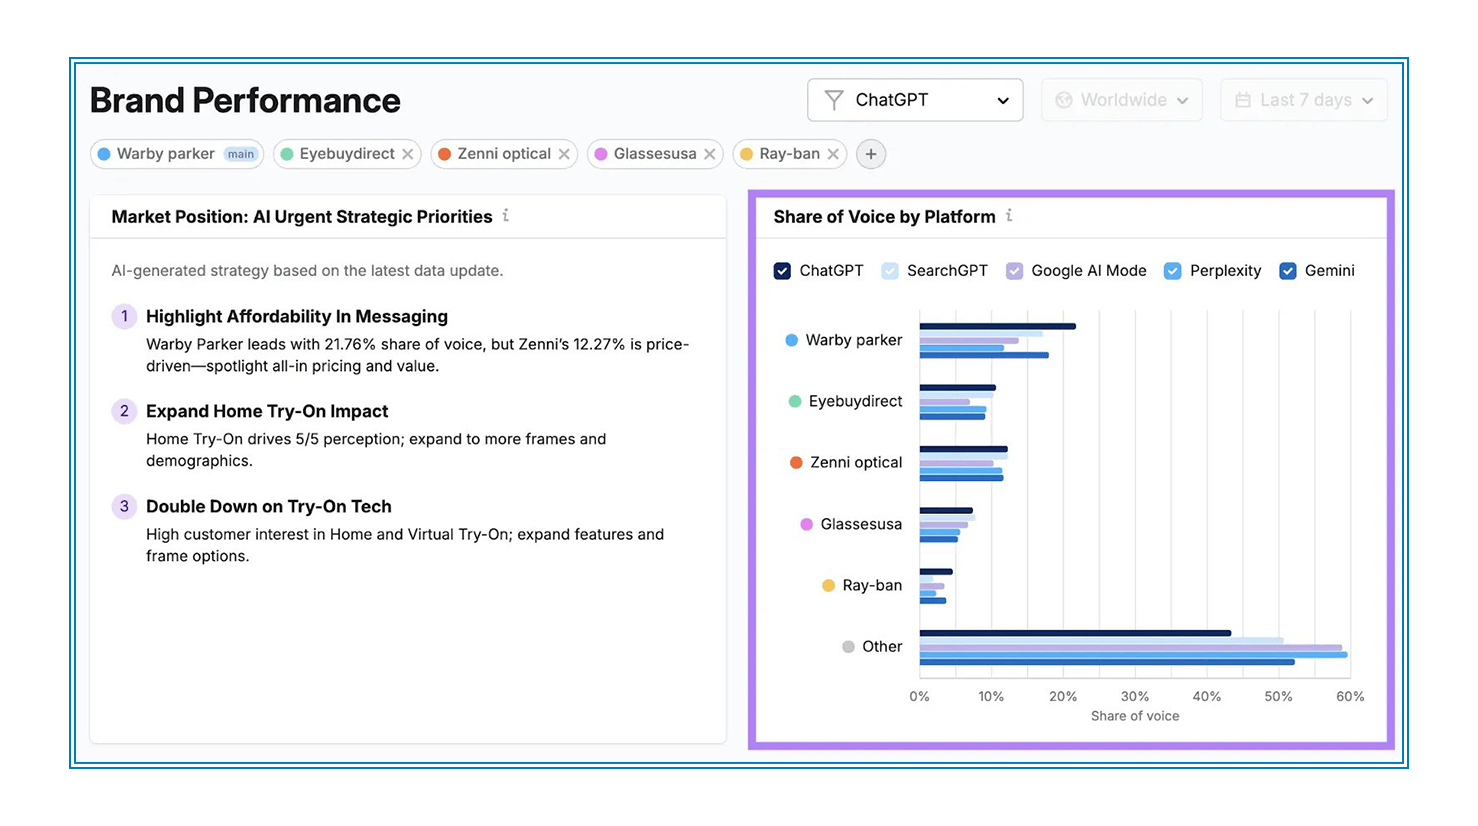Click the AI-generated strategy description text
Image resolution: width=1478 pixels, height=826 pixels.
tap(307, 271)
